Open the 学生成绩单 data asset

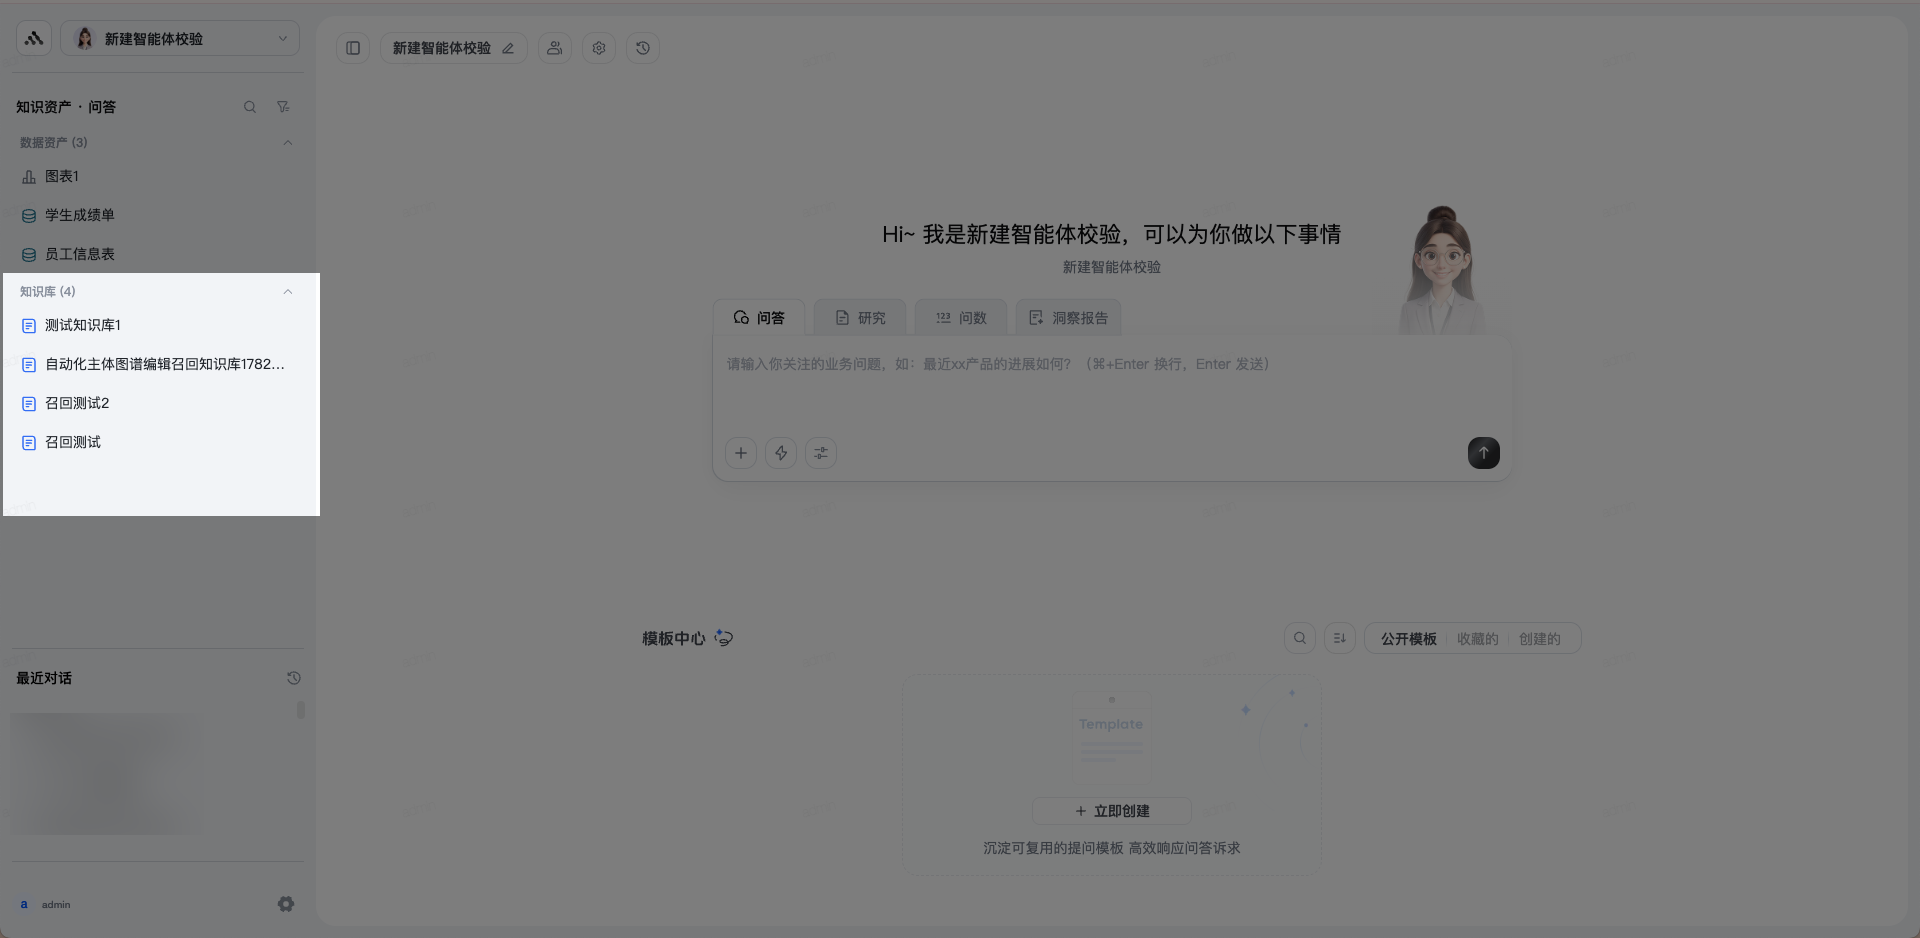point(160,215)
